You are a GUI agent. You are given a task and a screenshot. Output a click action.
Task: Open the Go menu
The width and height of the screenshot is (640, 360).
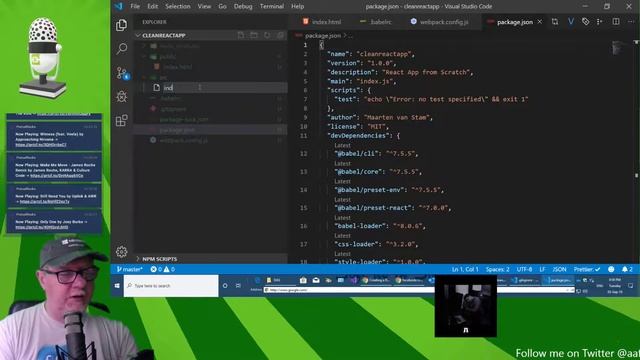[x=222, y=7]
